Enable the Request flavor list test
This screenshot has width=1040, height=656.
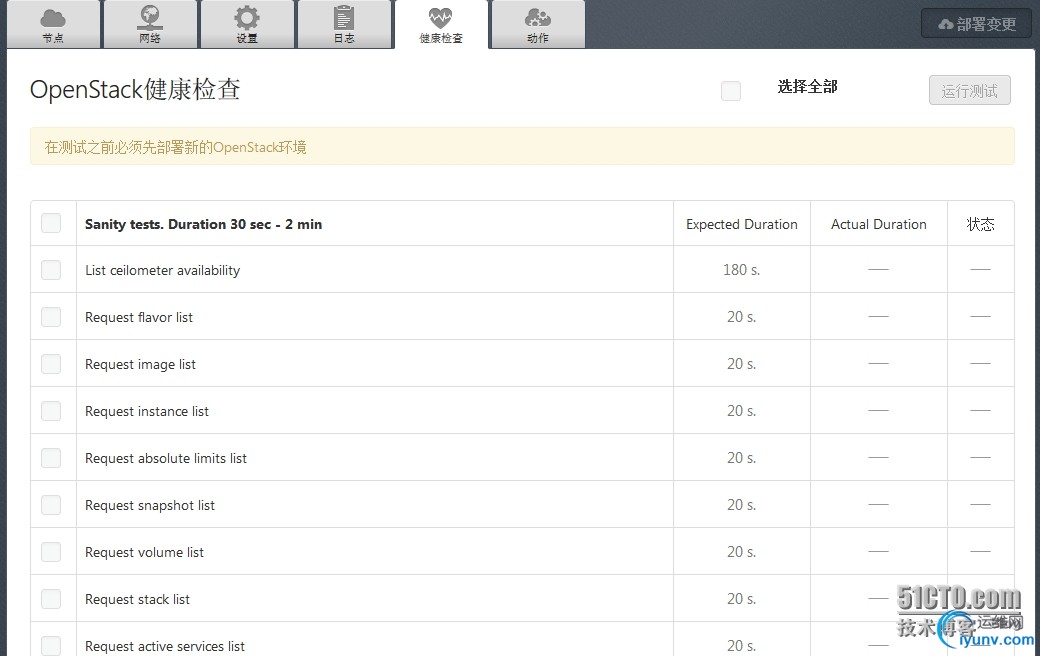(x=51, y=317)
